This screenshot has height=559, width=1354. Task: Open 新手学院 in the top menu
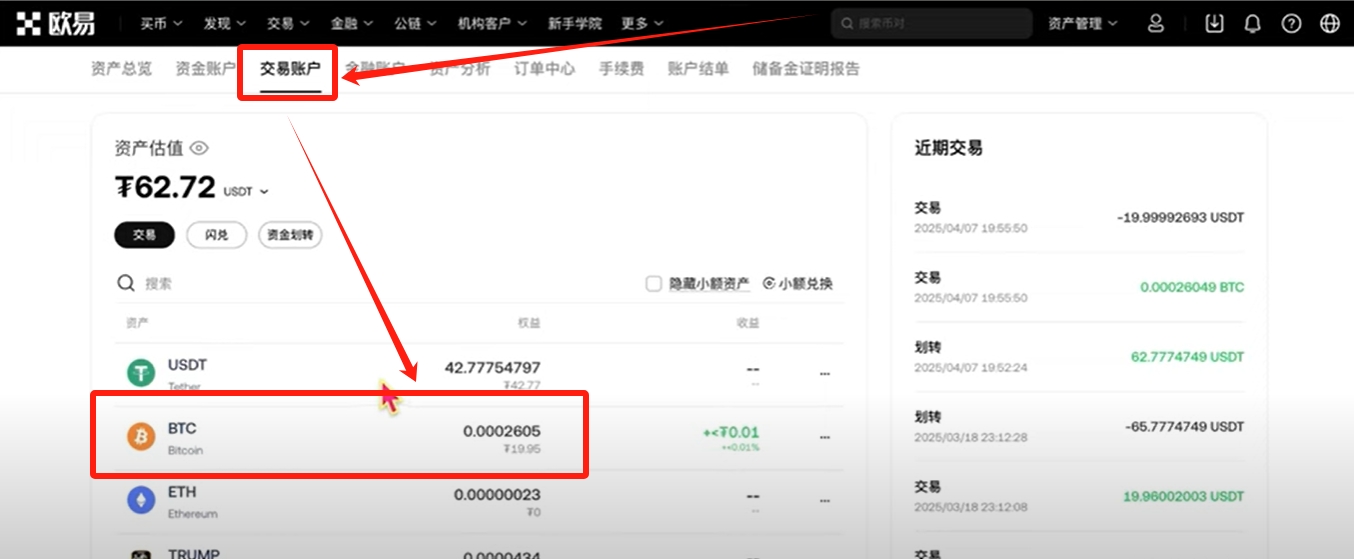click(x=575, y=23)
